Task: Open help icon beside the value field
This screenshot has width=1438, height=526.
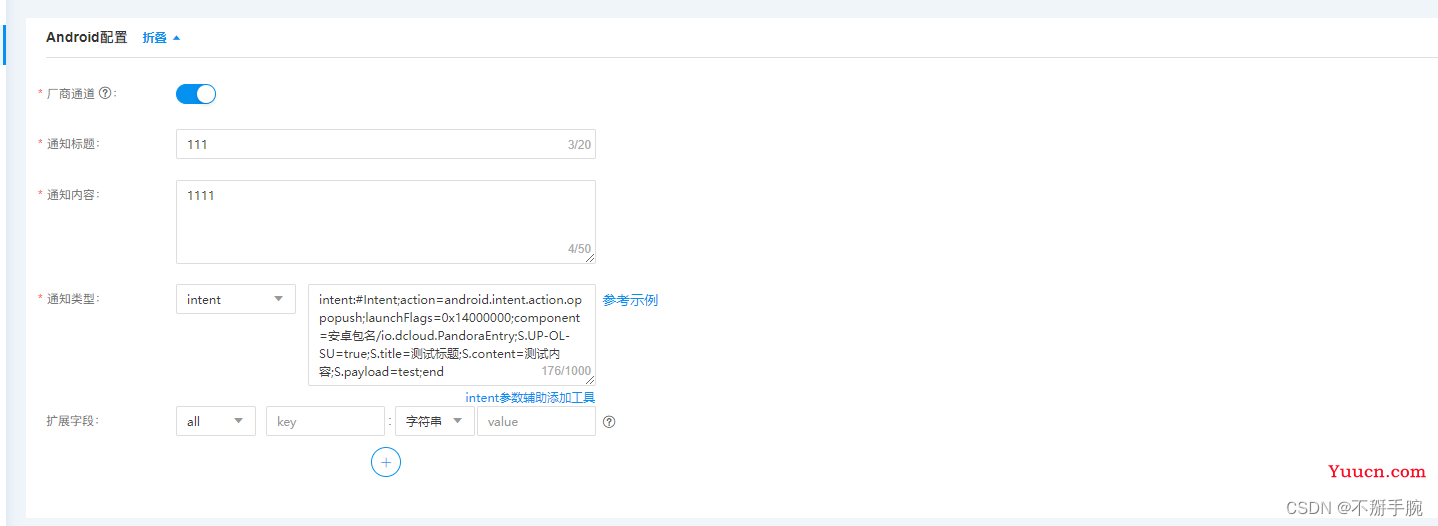Action: coord(609,421)
